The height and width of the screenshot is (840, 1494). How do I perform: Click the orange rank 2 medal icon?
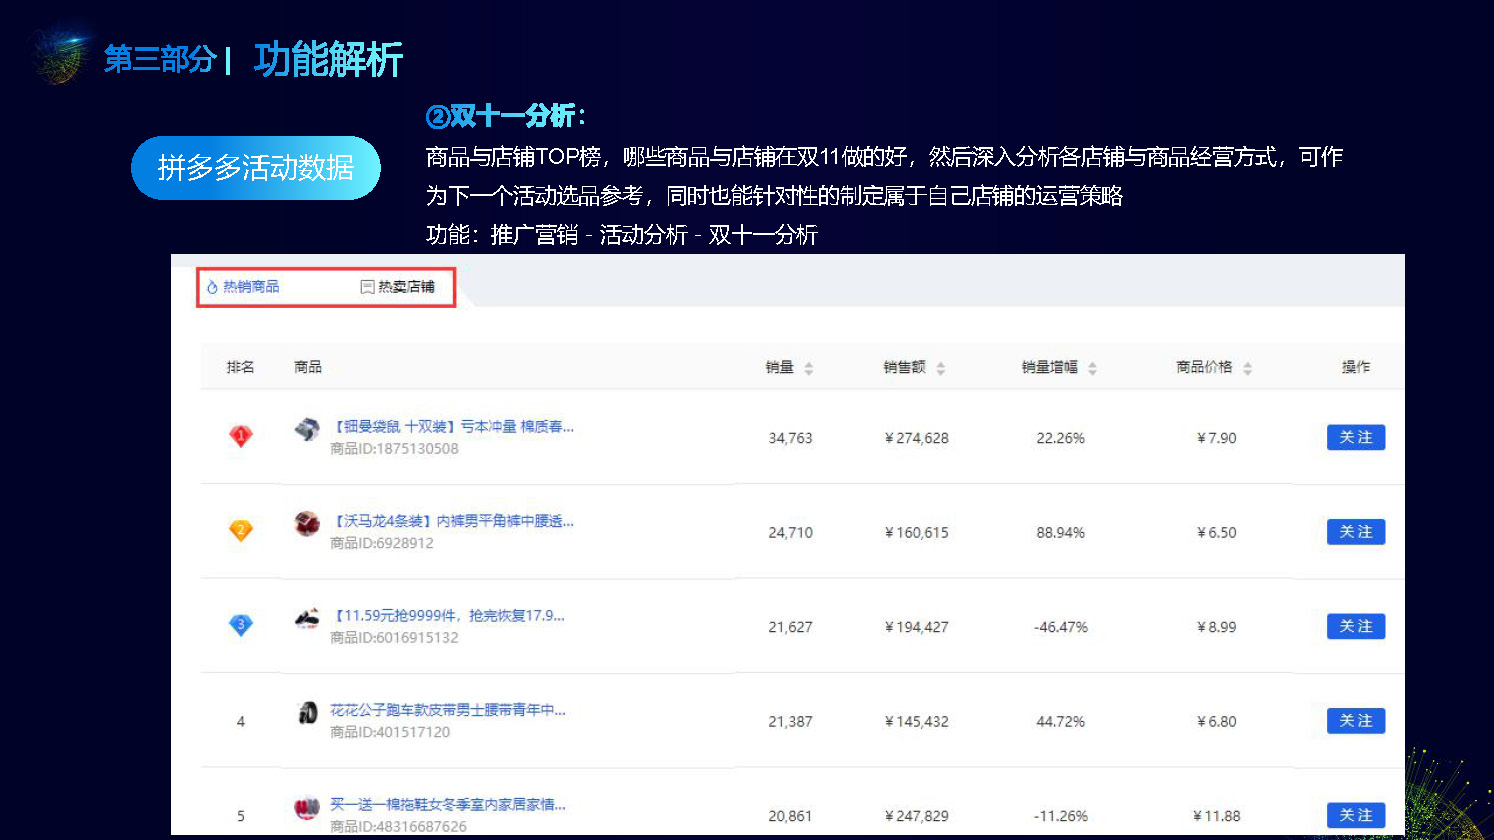[x=241, y=530]
